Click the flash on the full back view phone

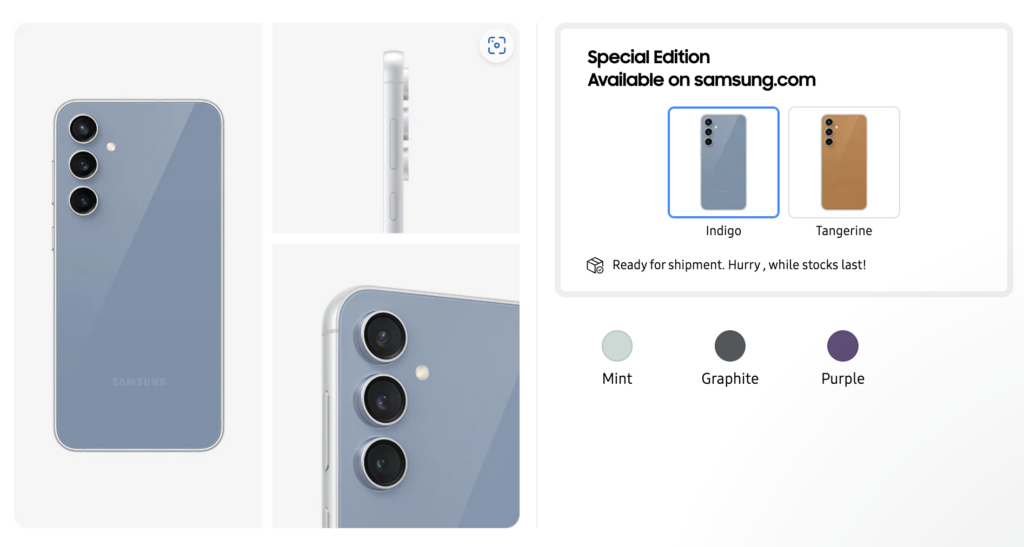(x=111, y=147)
